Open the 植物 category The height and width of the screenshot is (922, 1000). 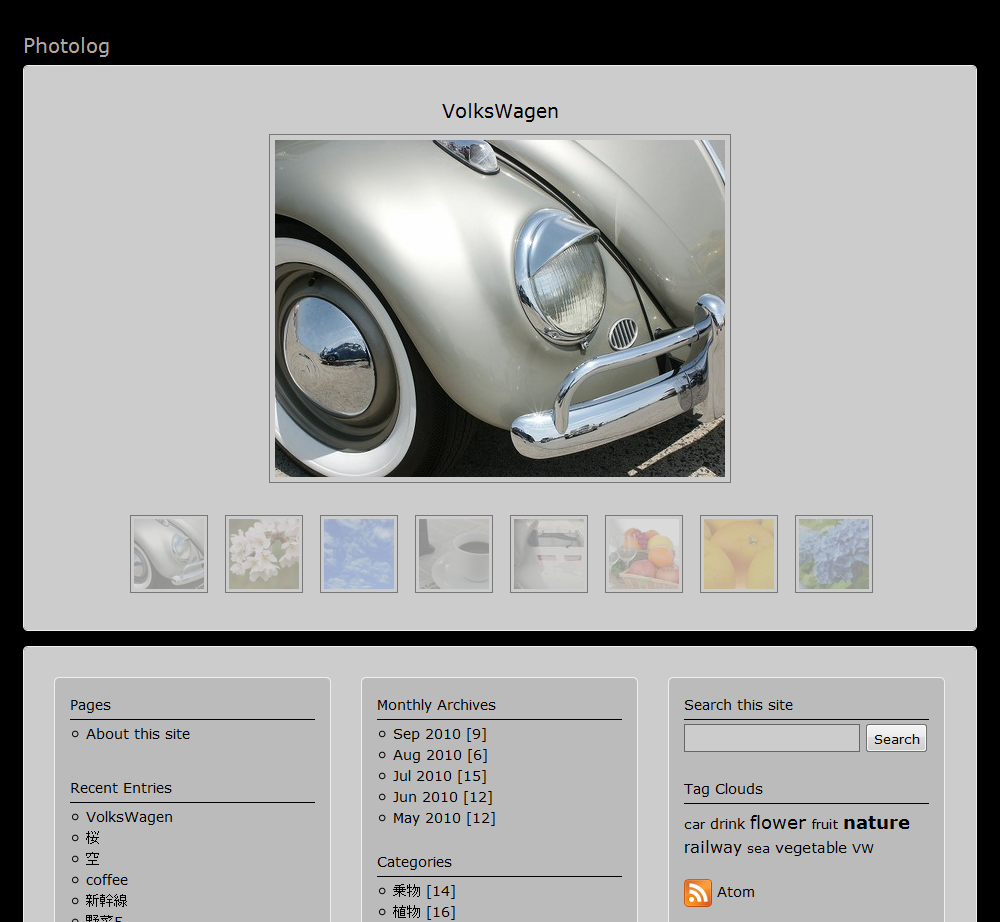(424, 912)
